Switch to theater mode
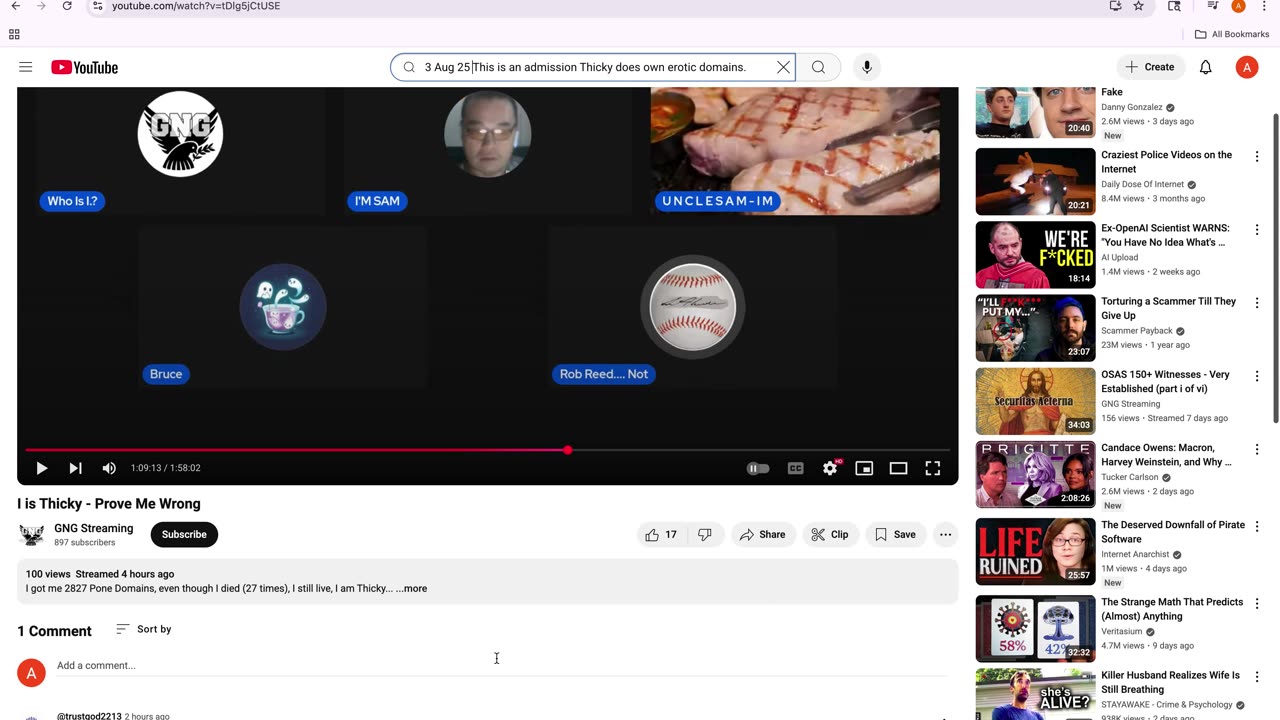The image size is (1280, 720). pyautogui.click(x=898, y=468)
